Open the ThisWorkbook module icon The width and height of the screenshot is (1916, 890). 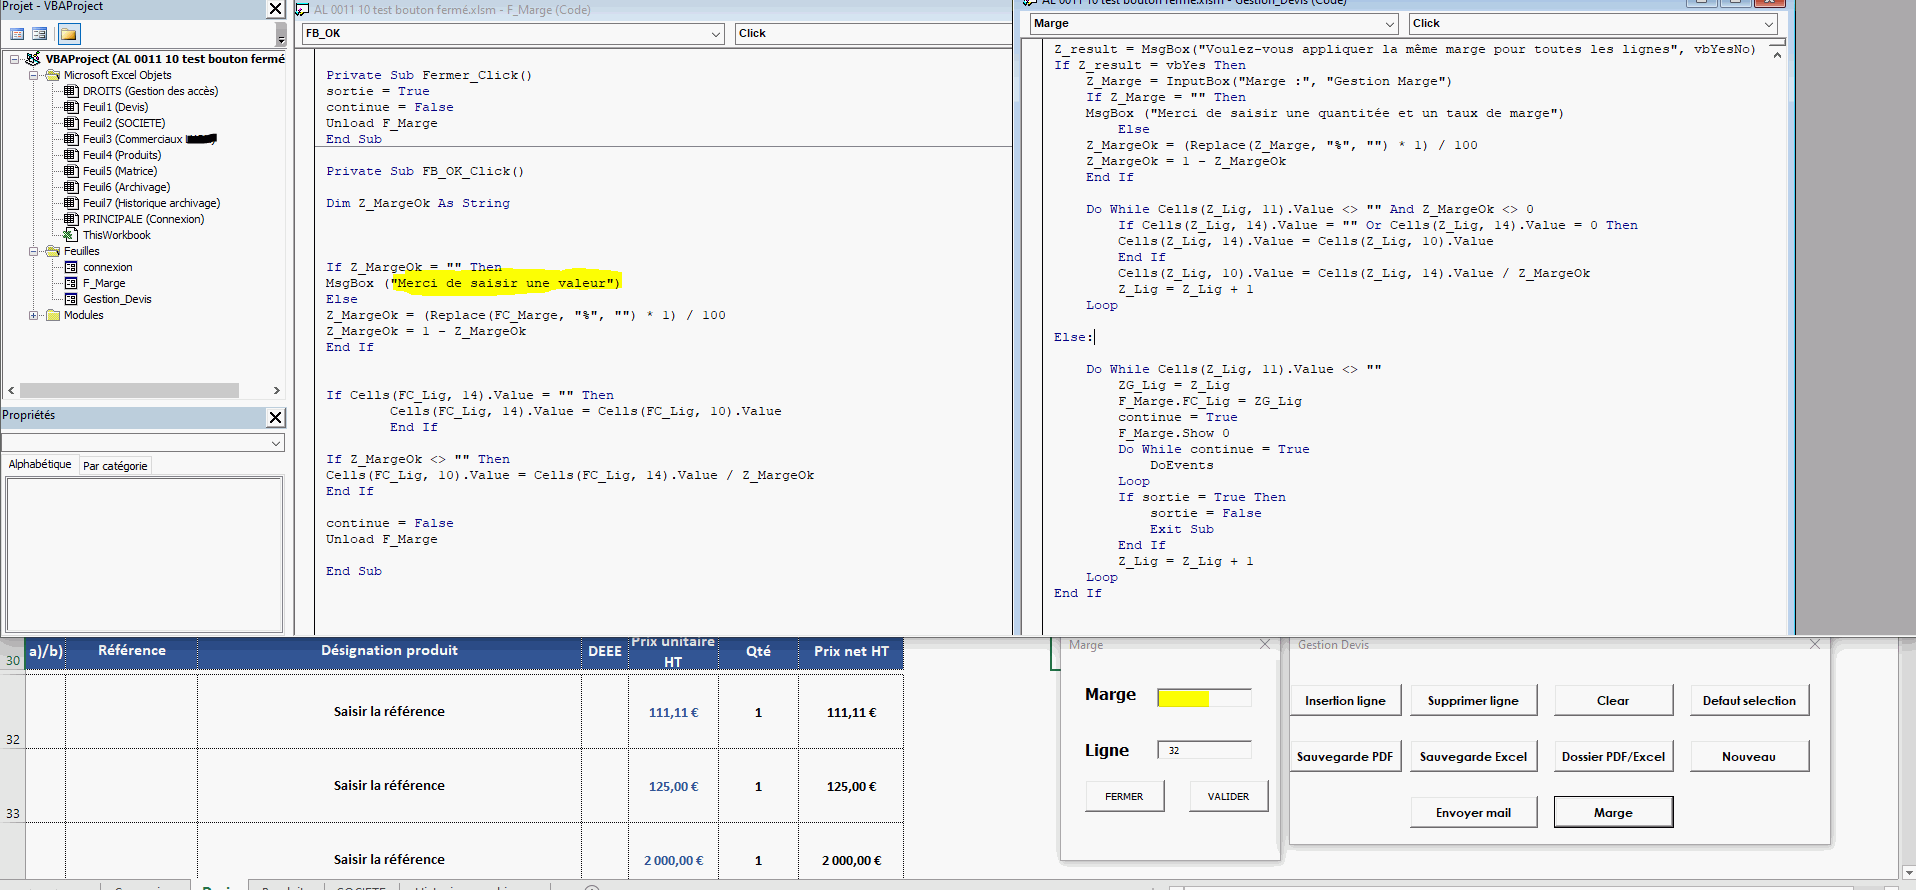tap(71, 235)
